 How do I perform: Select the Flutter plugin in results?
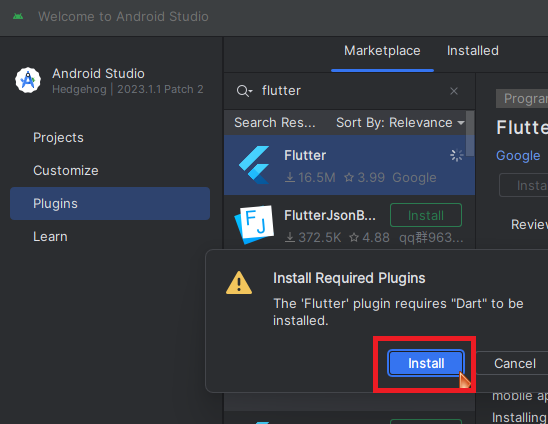(349, 165)
